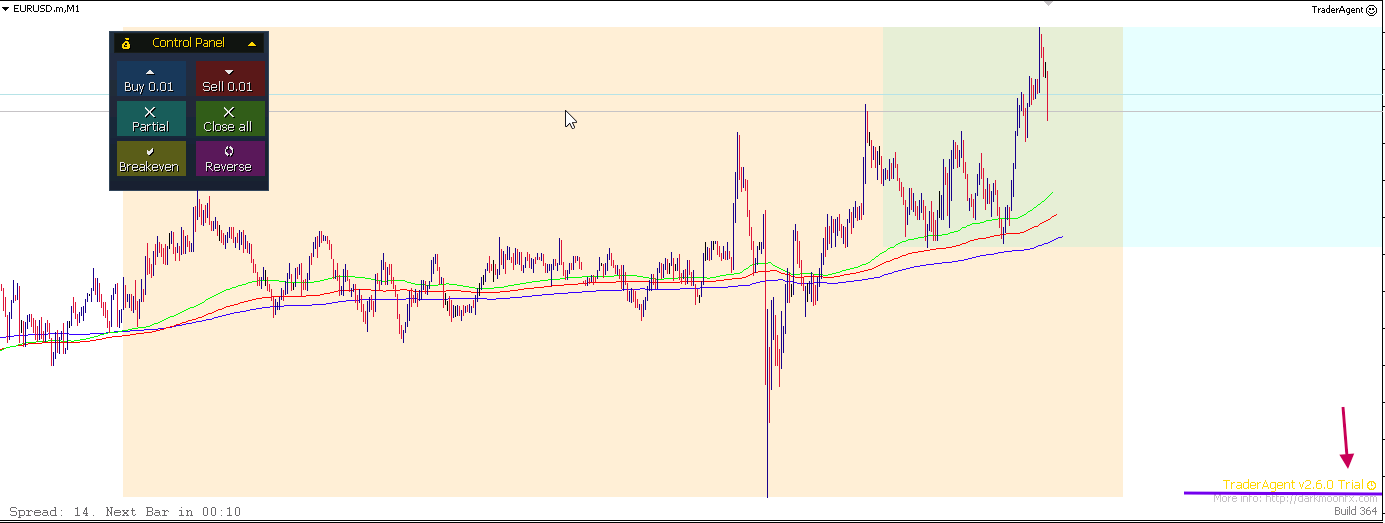This screenshot has height=523, width=1385.
Task: Click the Control Panel title text
Action: click(x=188, y=43)
